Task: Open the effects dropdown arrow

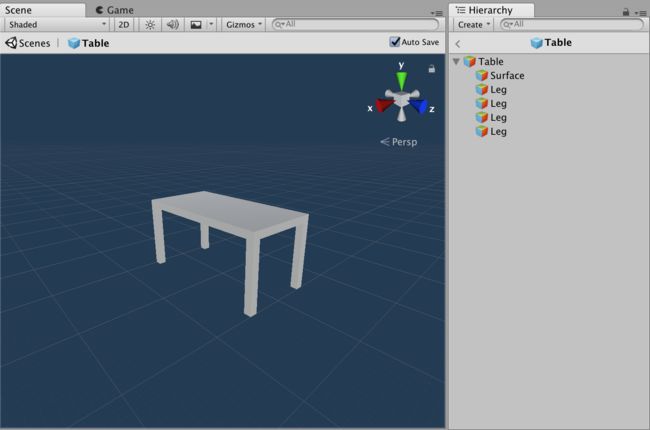Action: [x=211, y=24]
